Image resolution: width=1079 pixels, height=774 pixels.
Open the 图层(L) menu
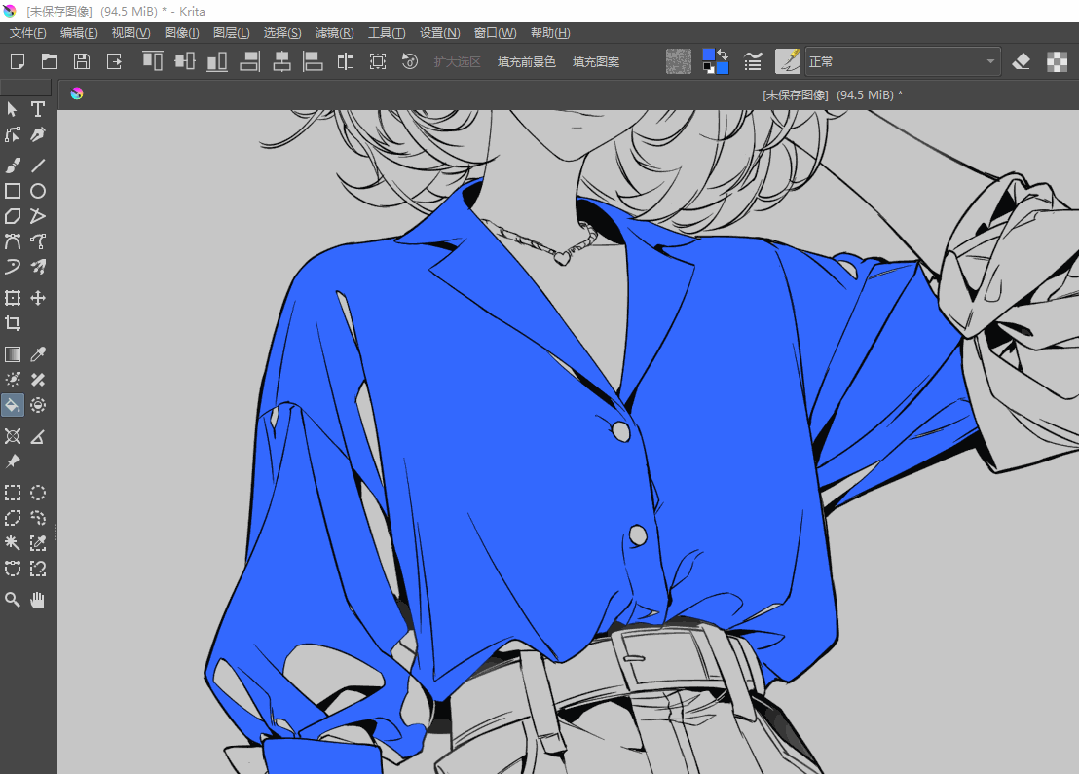click(x=231, y=33)
